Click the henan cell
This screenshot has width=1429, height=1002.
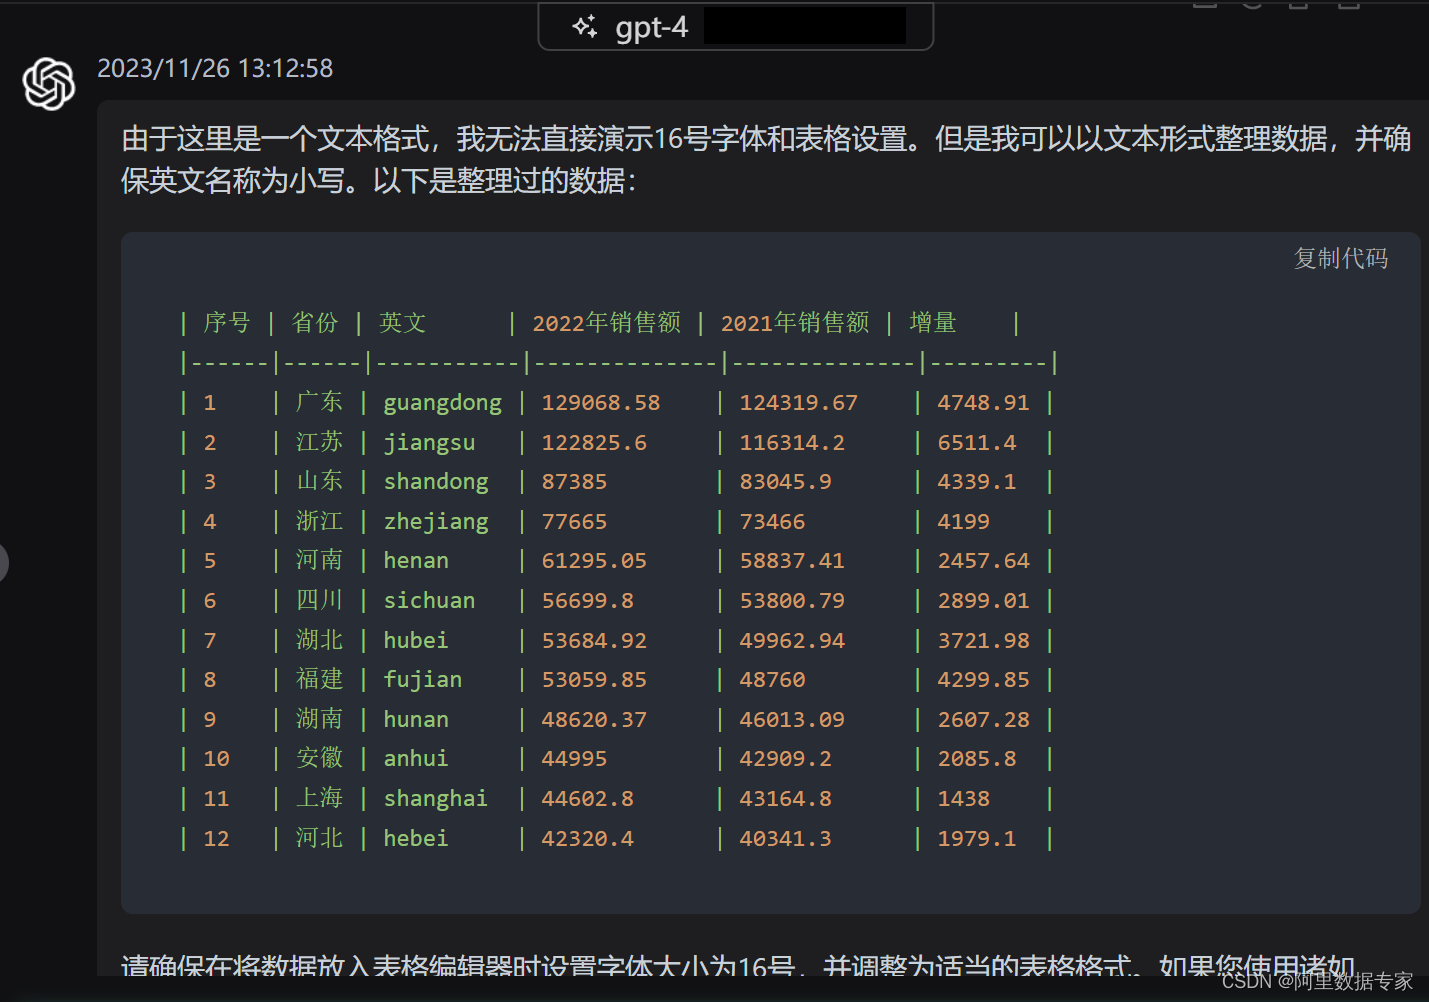click(416, 561)
